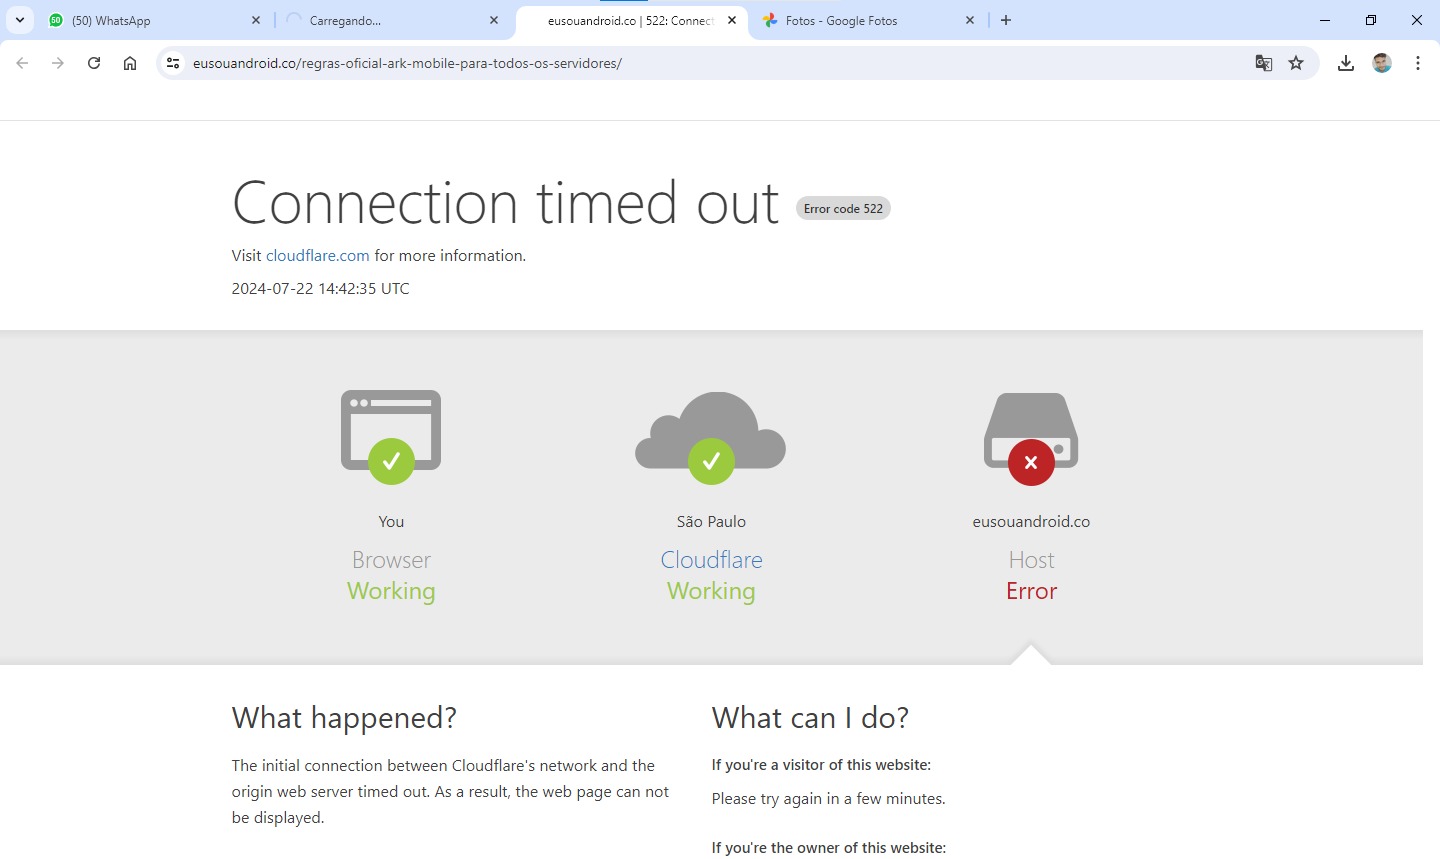The height and width of the screenshot is (859, 1440).
Task: Open a new tab with plus button
Action: [1006, 20]
